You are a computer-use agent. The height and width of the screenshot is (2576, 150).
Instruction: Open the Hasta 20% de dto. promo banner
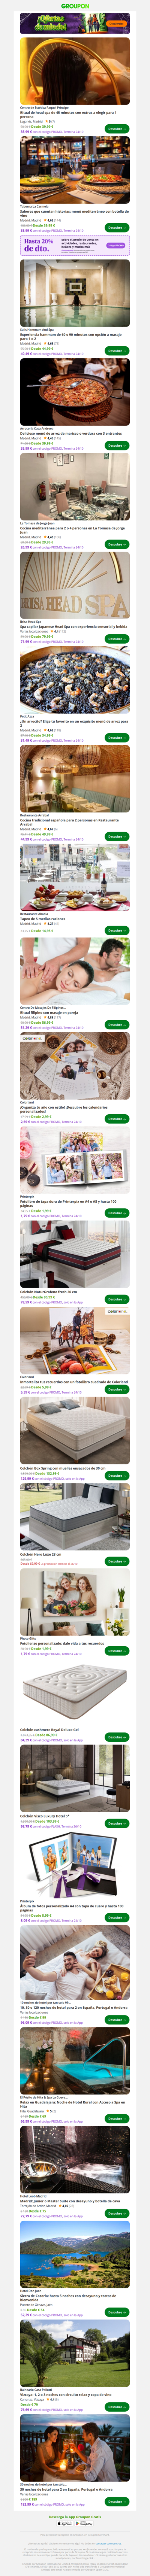(x=75, y=246)
